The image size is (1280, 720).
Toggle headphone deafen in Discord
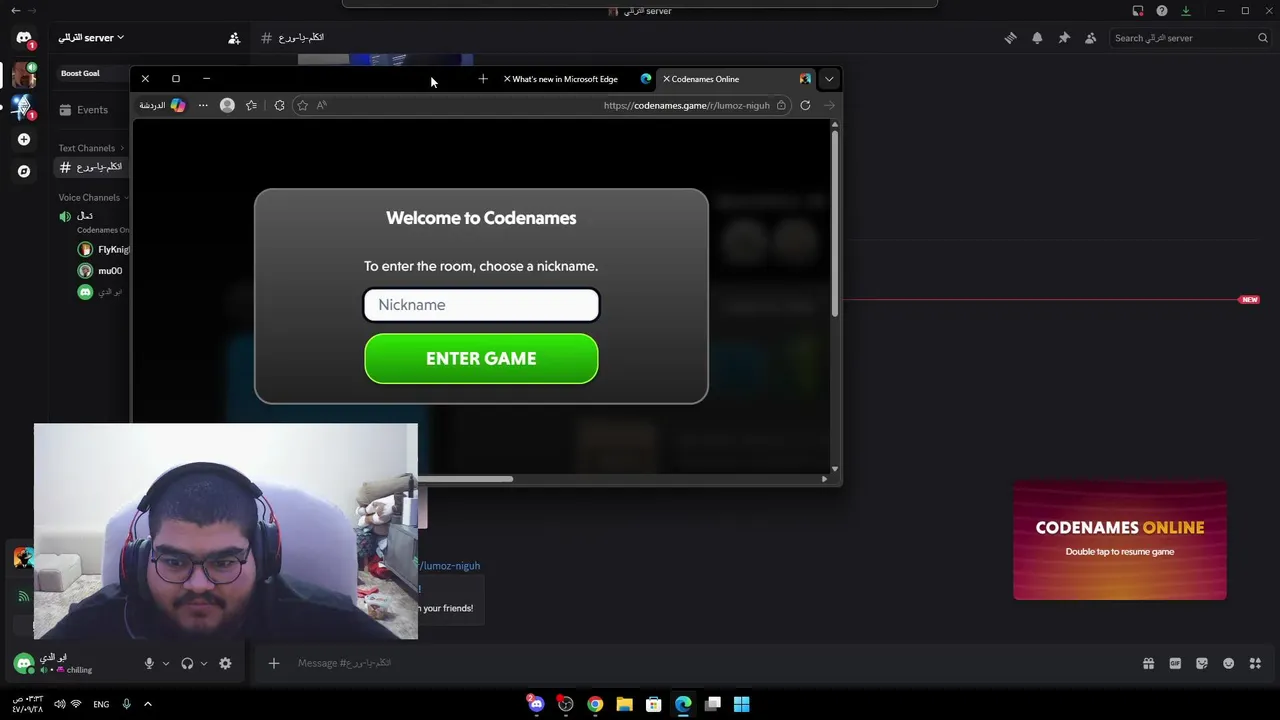(187, 663)
